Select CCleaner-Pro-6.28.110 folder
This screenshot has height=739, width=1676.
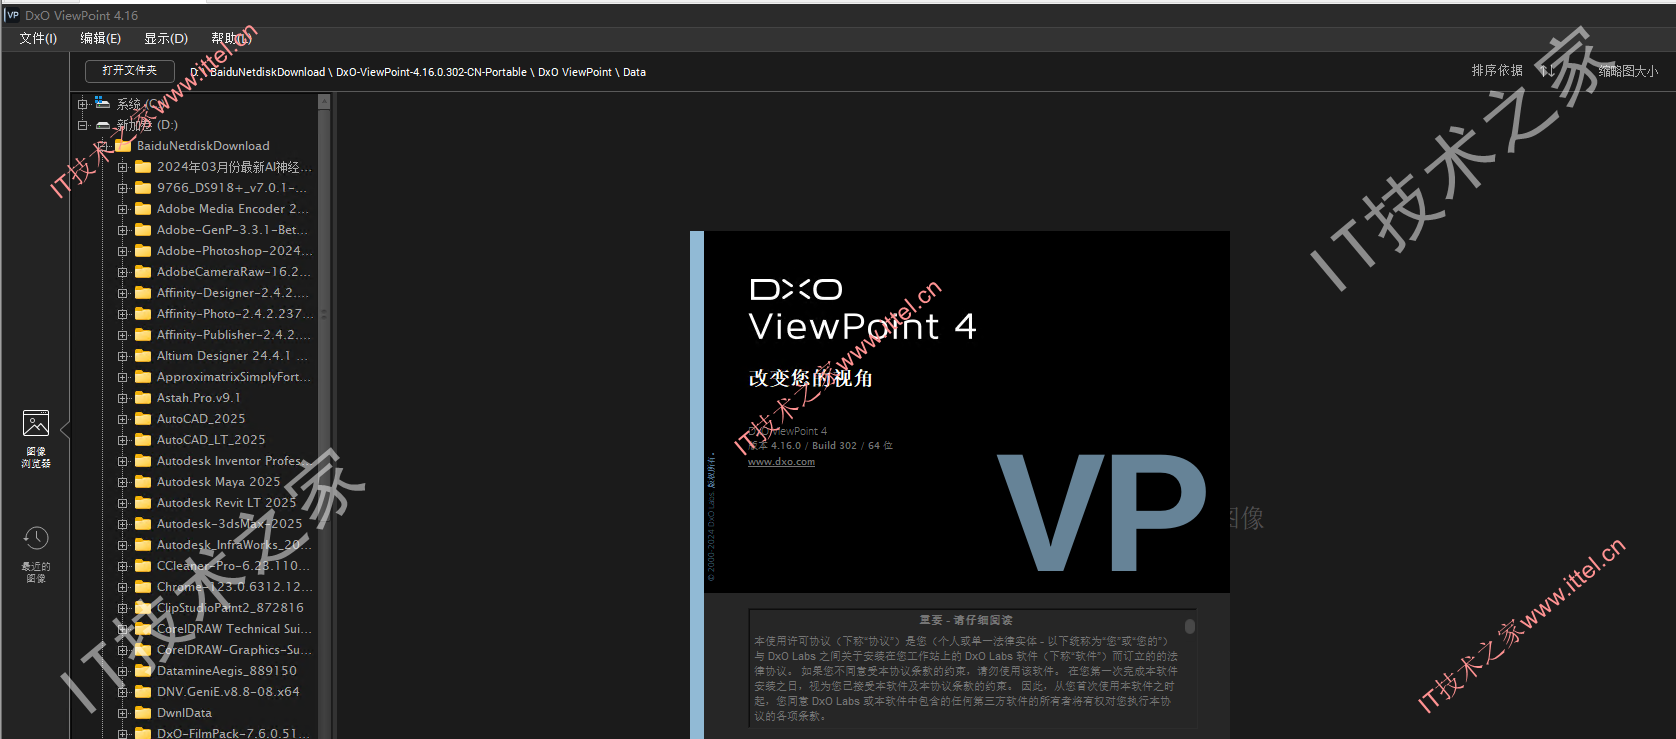(234, 566)
